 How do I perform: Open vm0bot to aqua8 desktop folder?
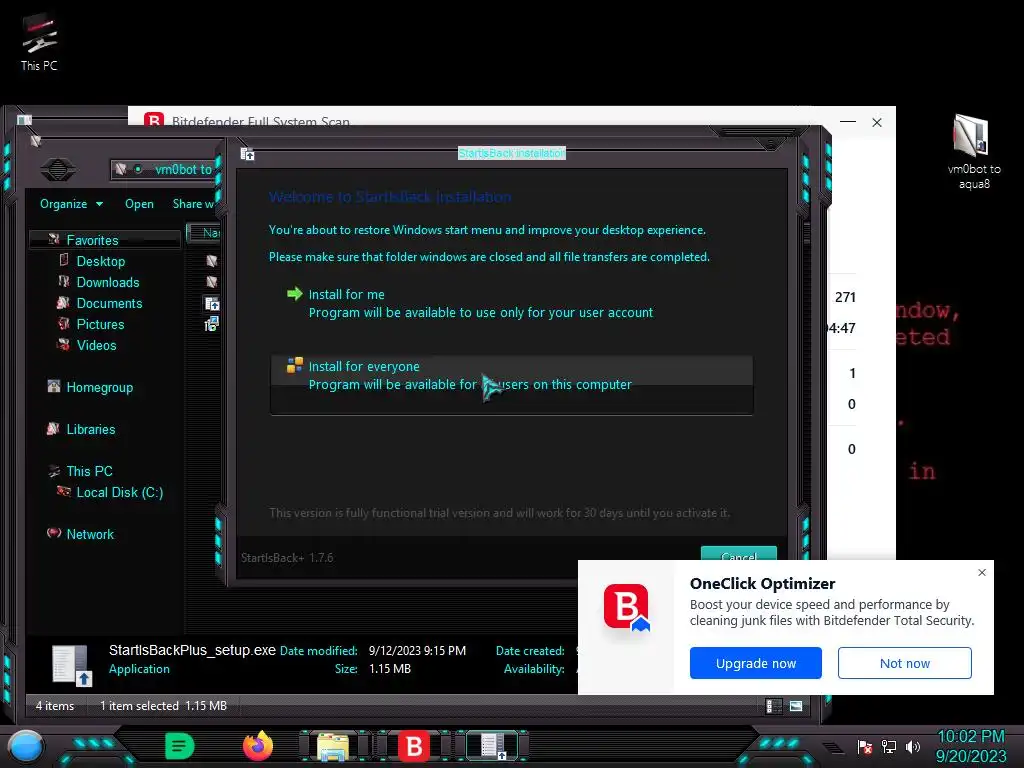tap(973, 152)
